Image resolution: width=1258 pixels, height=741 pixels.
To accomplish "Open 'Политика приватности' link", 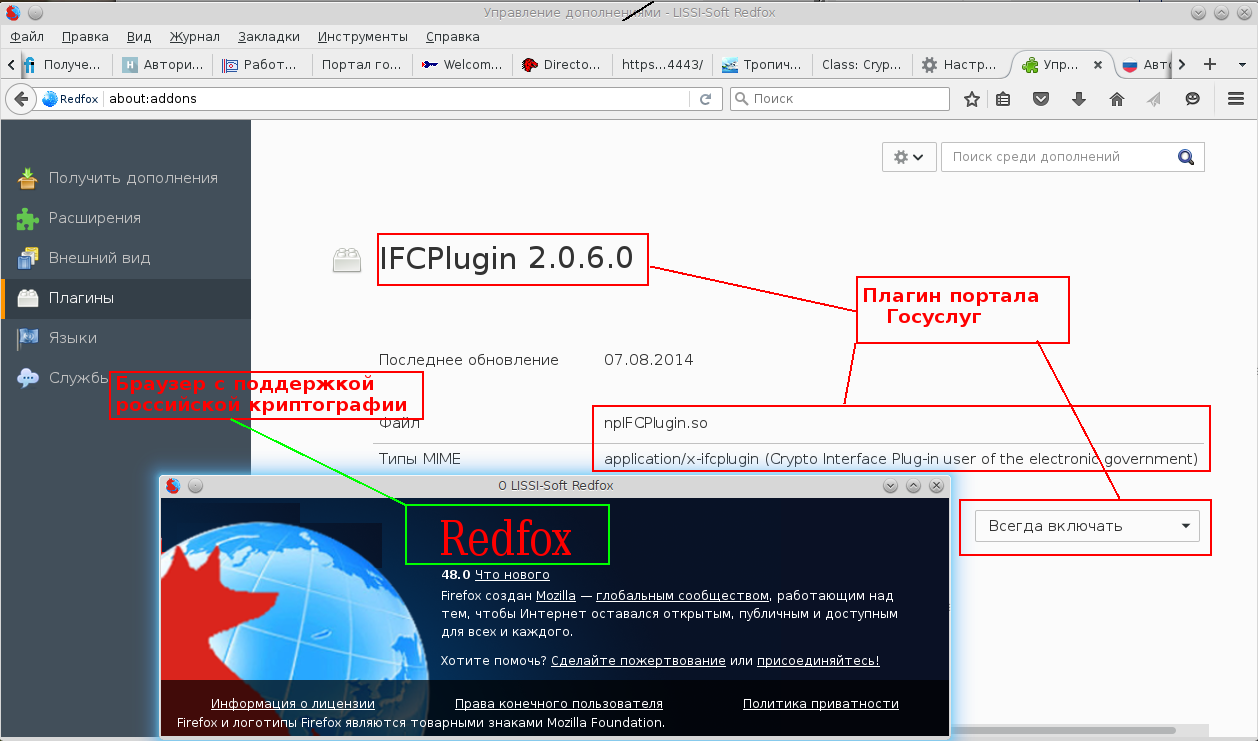I will click(x=820, y=704).
